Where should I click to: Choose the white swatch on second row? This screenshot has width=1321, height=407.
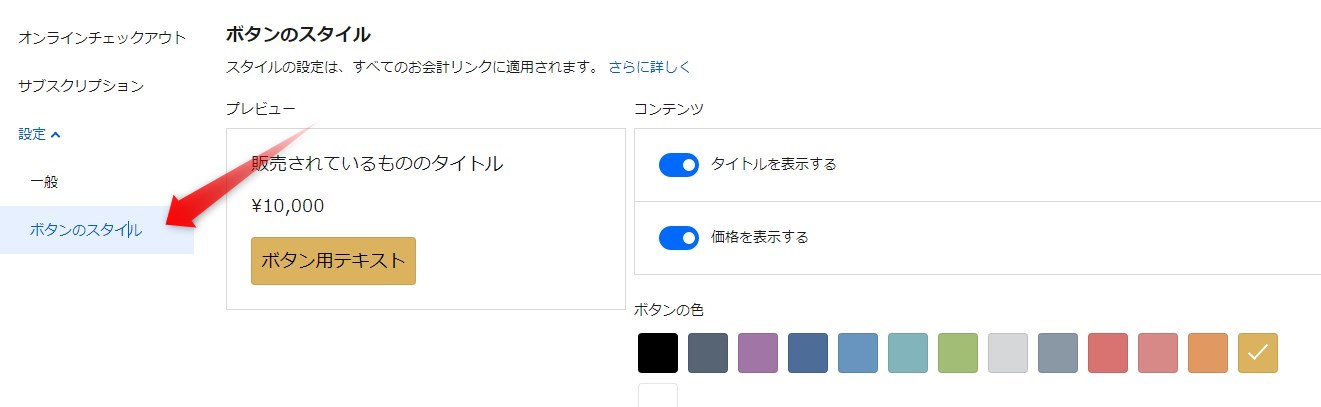pyautogui.click(x=658, y=395)
